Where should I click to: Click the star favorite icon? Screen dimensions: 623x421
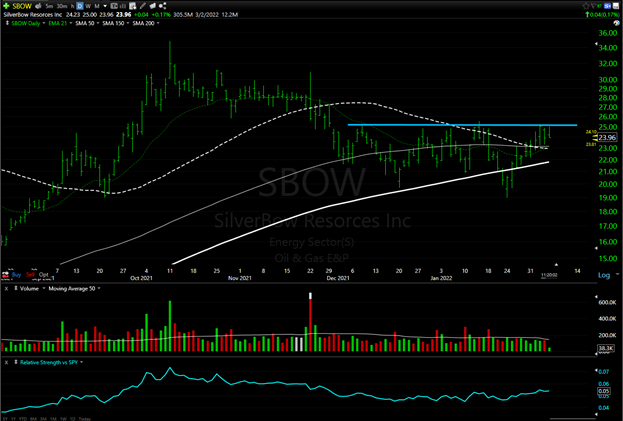click(586, 6)
